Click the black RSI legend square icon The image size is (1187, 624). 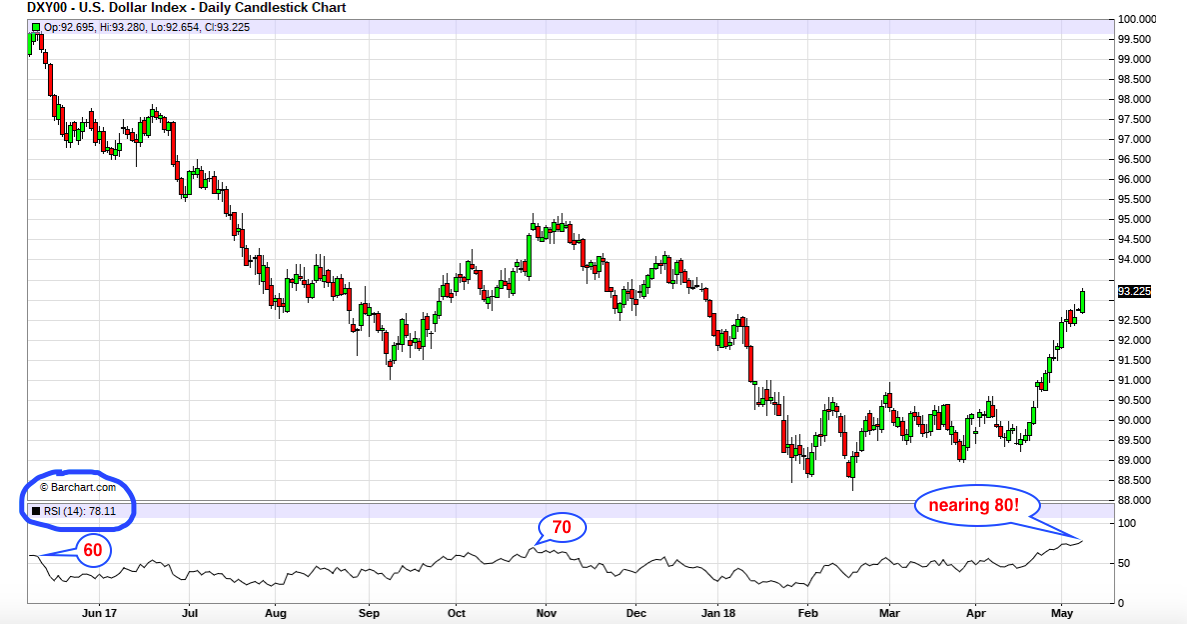(36, 511)
